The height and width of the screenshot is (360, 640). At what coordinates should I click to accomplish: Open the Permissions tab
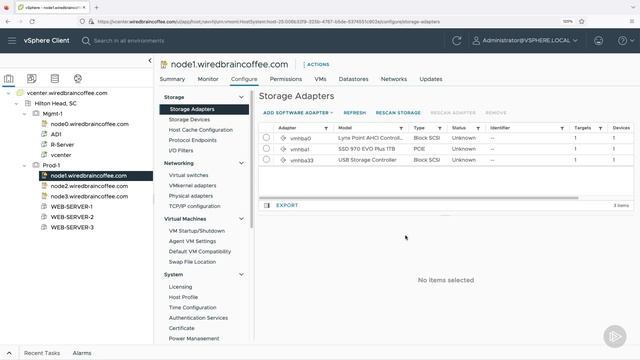tap(286, 79)
